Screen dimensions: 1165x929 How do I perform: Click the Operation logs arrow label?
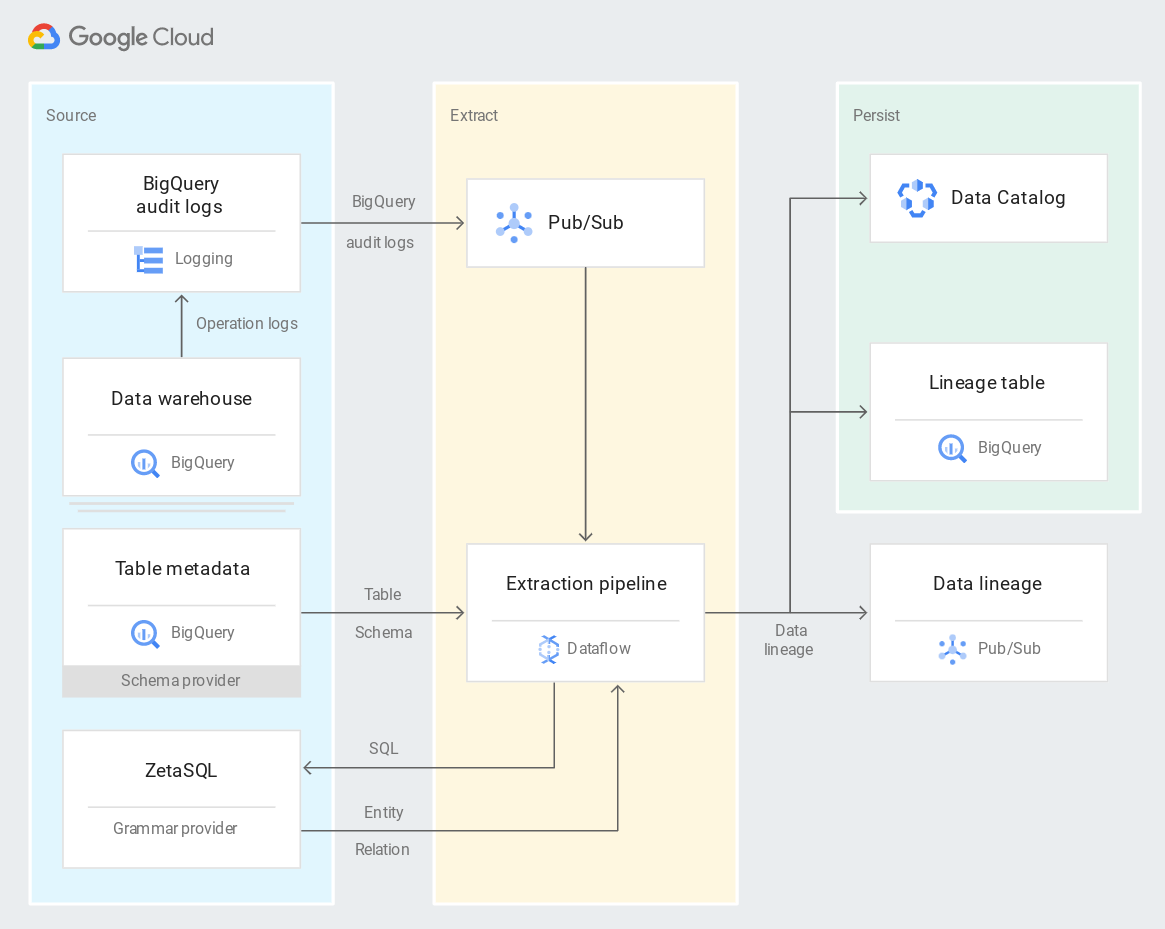pyautogui.click(x=246, y=323)
